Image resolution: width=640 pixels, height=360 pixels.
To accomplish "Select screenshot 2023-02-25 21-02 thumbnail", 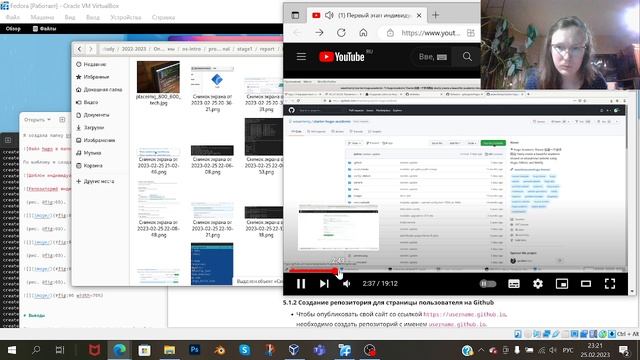I will pos(158,152).
